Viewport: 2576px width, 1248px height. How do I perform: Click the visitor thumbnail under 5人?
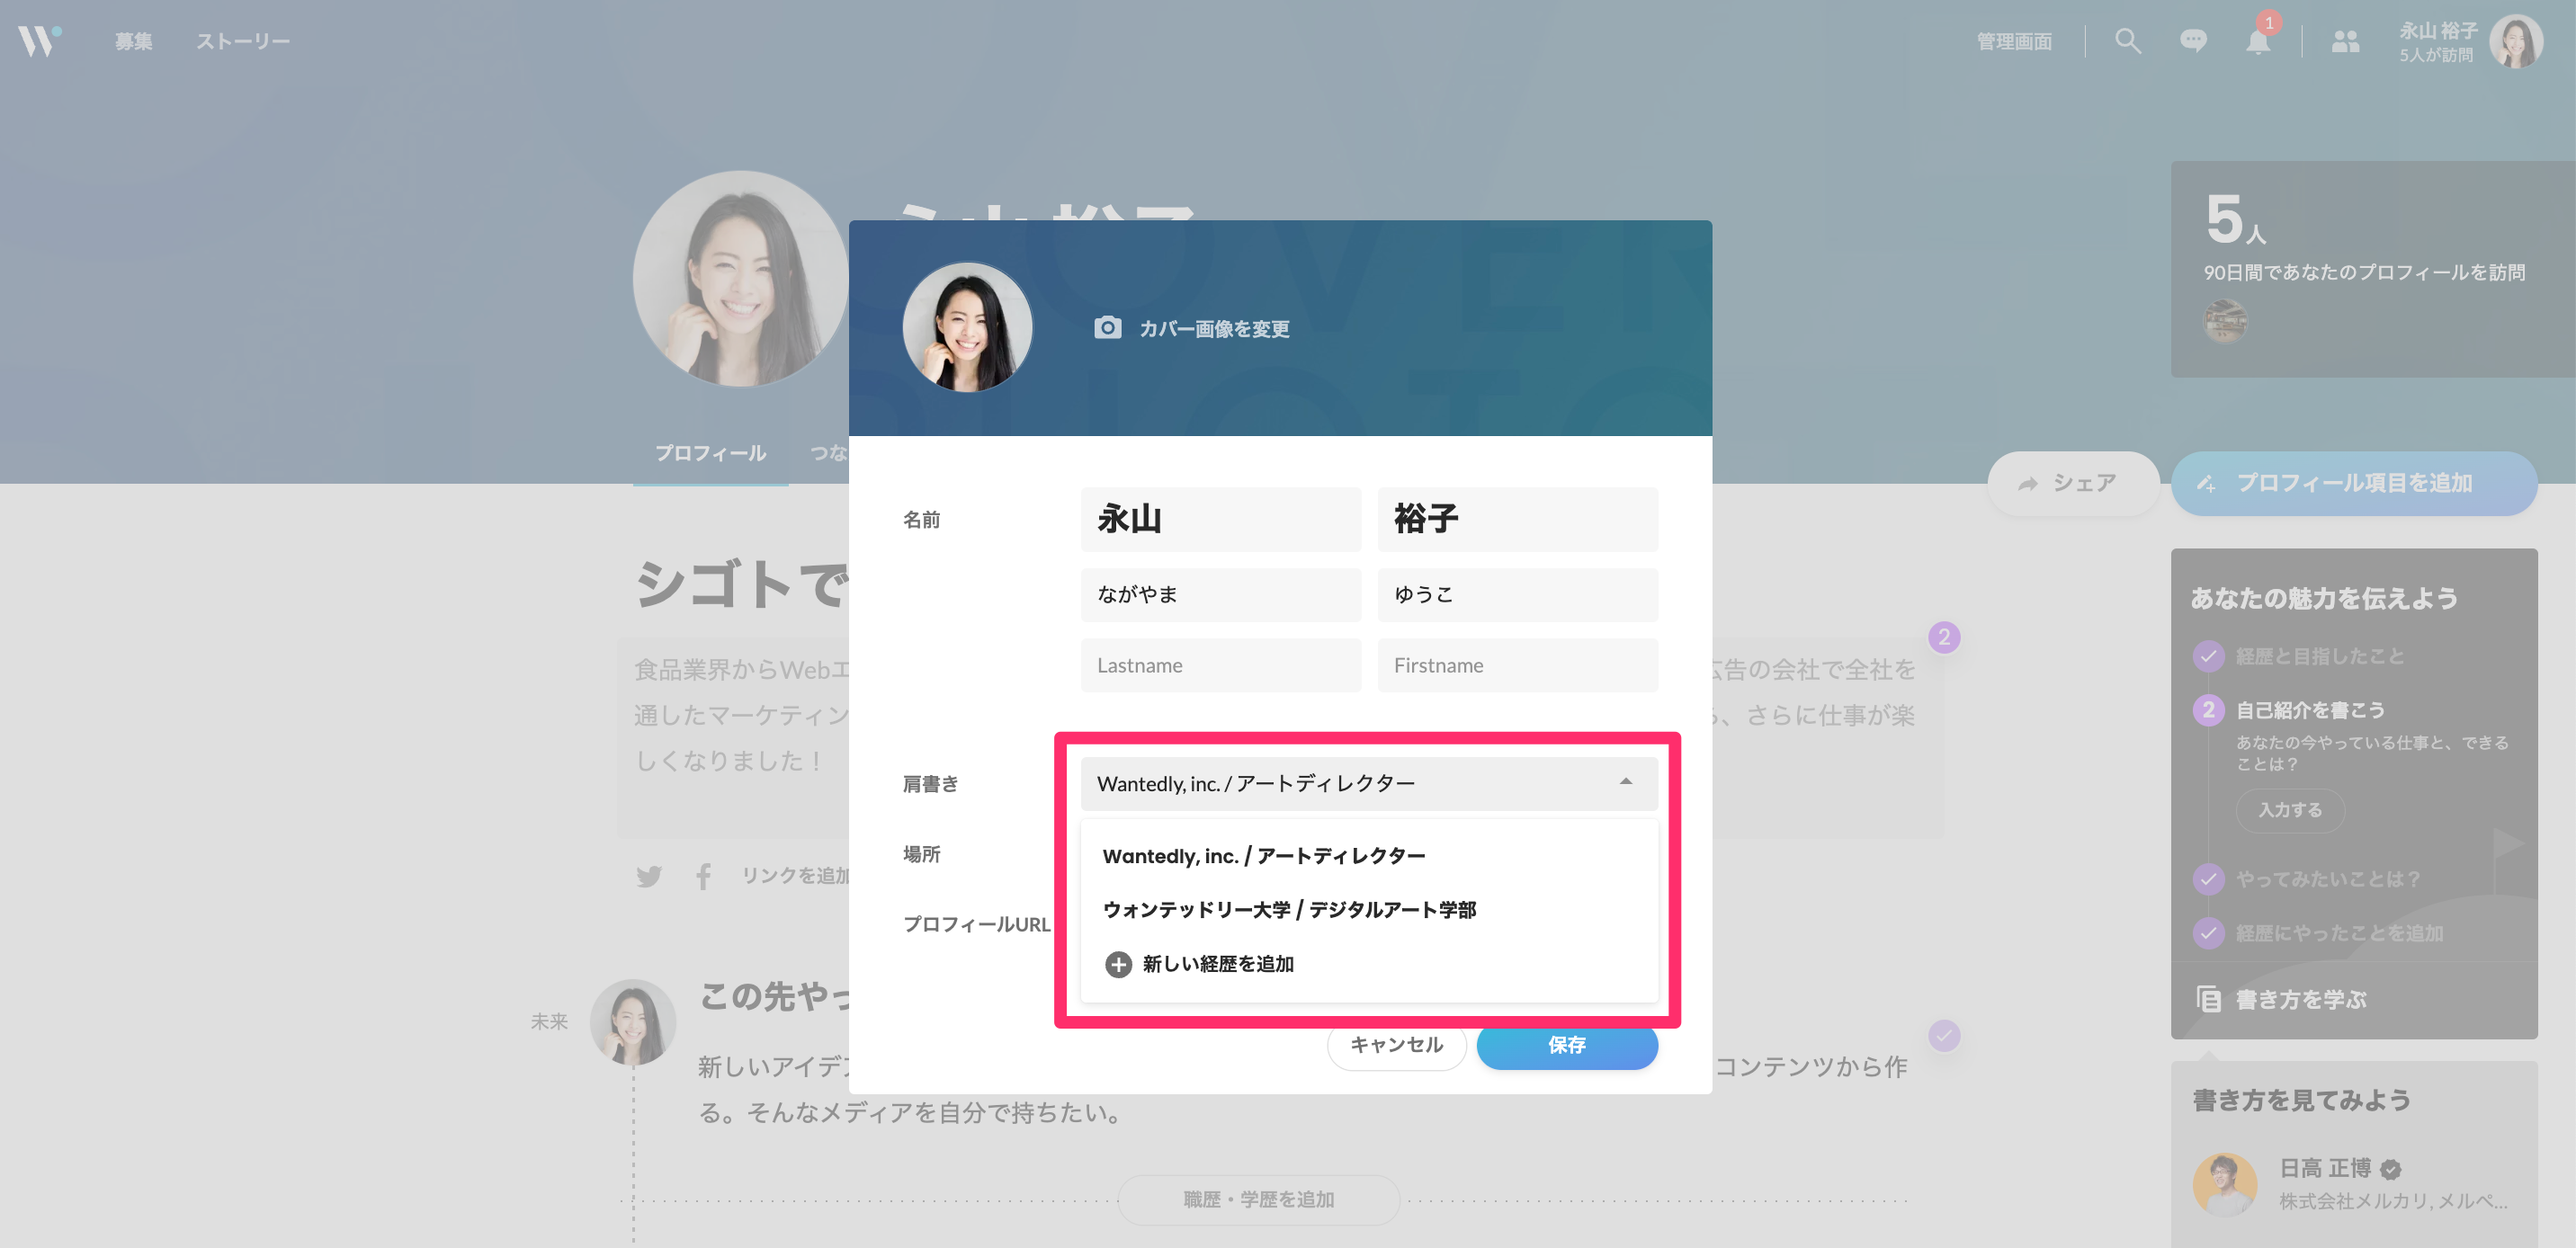click(x=2225, y=322)
